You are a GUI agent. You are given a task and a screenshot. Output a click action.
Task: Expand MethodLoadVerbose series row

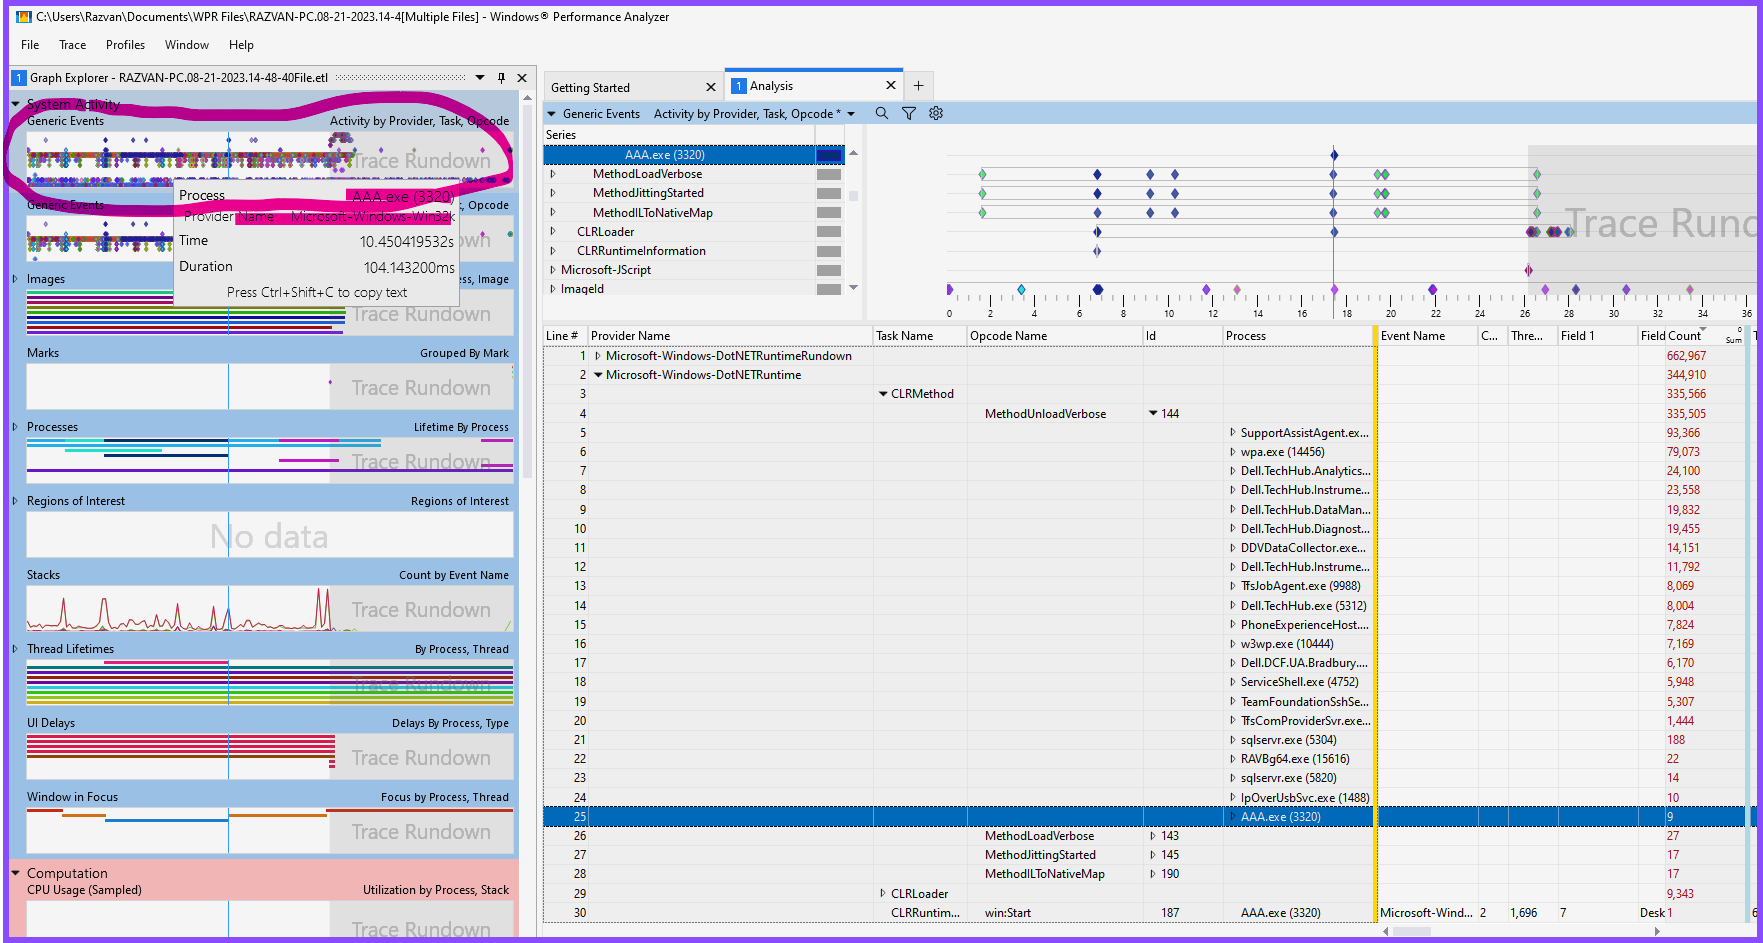(x=553, y=174)
